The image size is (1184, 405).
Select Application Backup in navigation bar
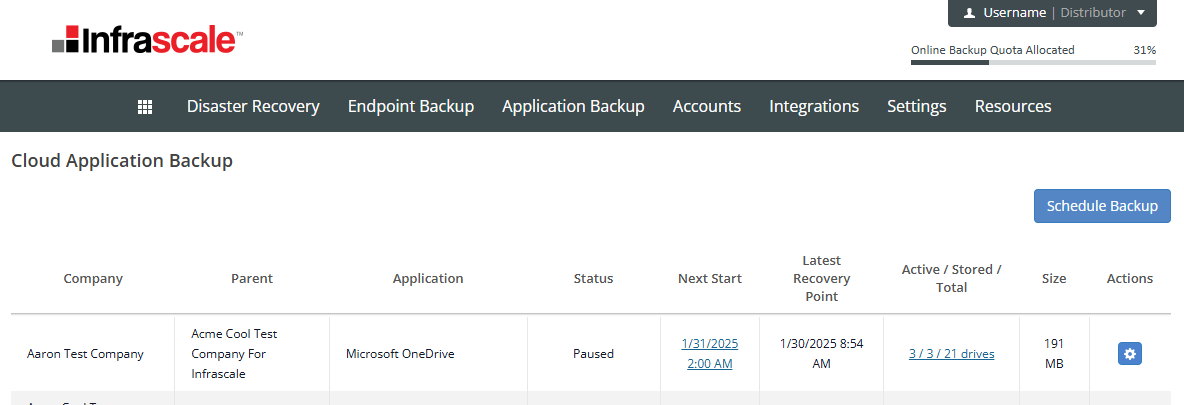pos(573,106)
